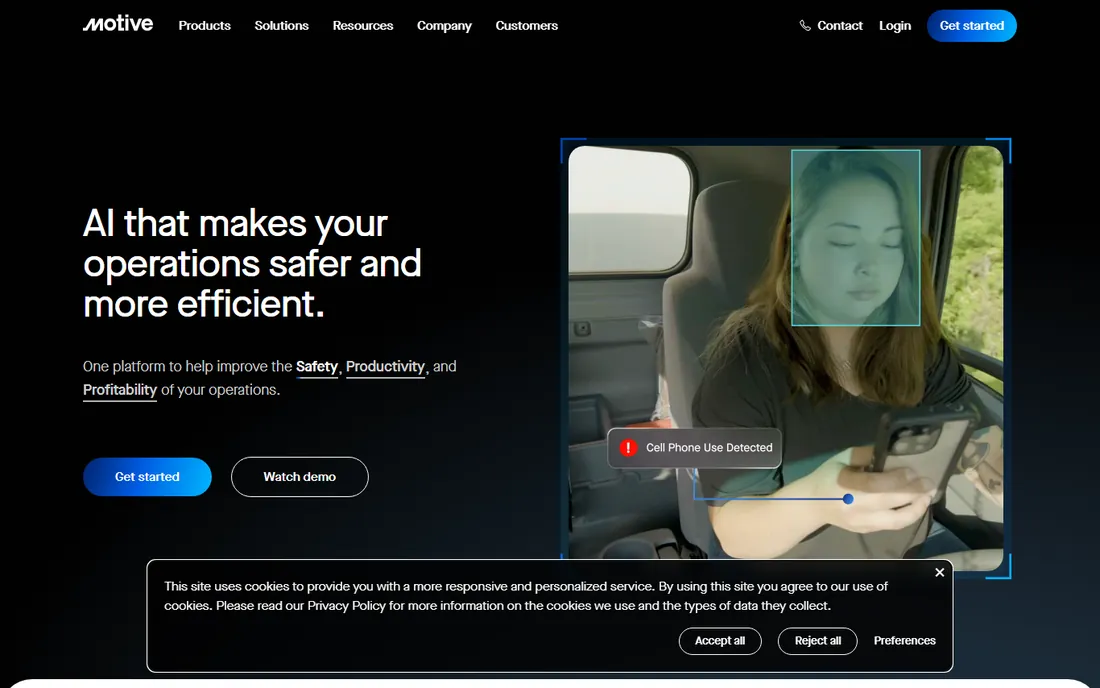Click the Contact link in the header

[x=840, y=26]
